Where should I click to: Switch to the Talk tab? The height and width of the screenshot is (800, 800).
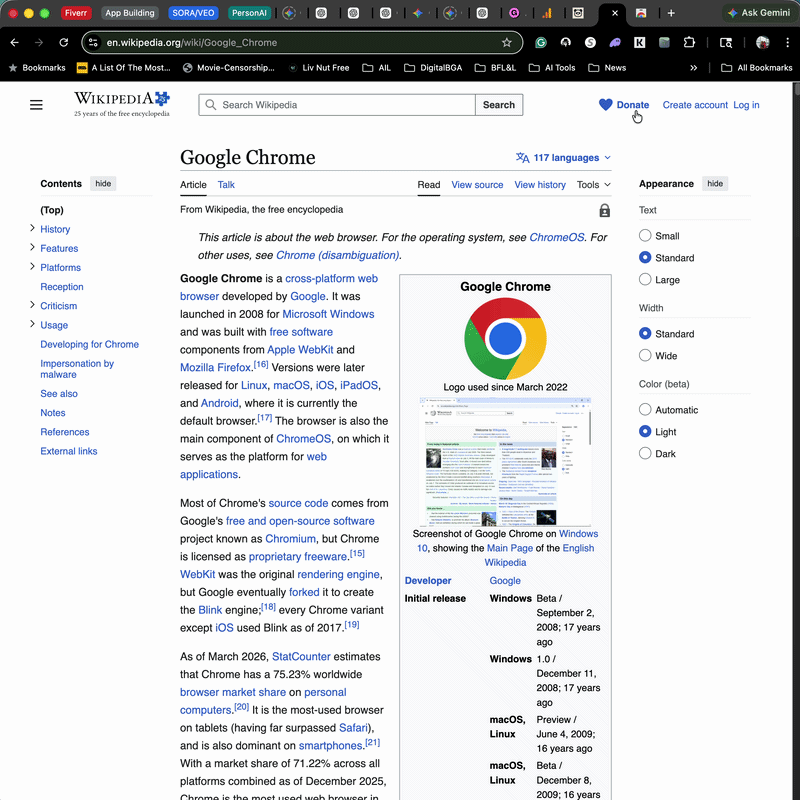(226, 185)
